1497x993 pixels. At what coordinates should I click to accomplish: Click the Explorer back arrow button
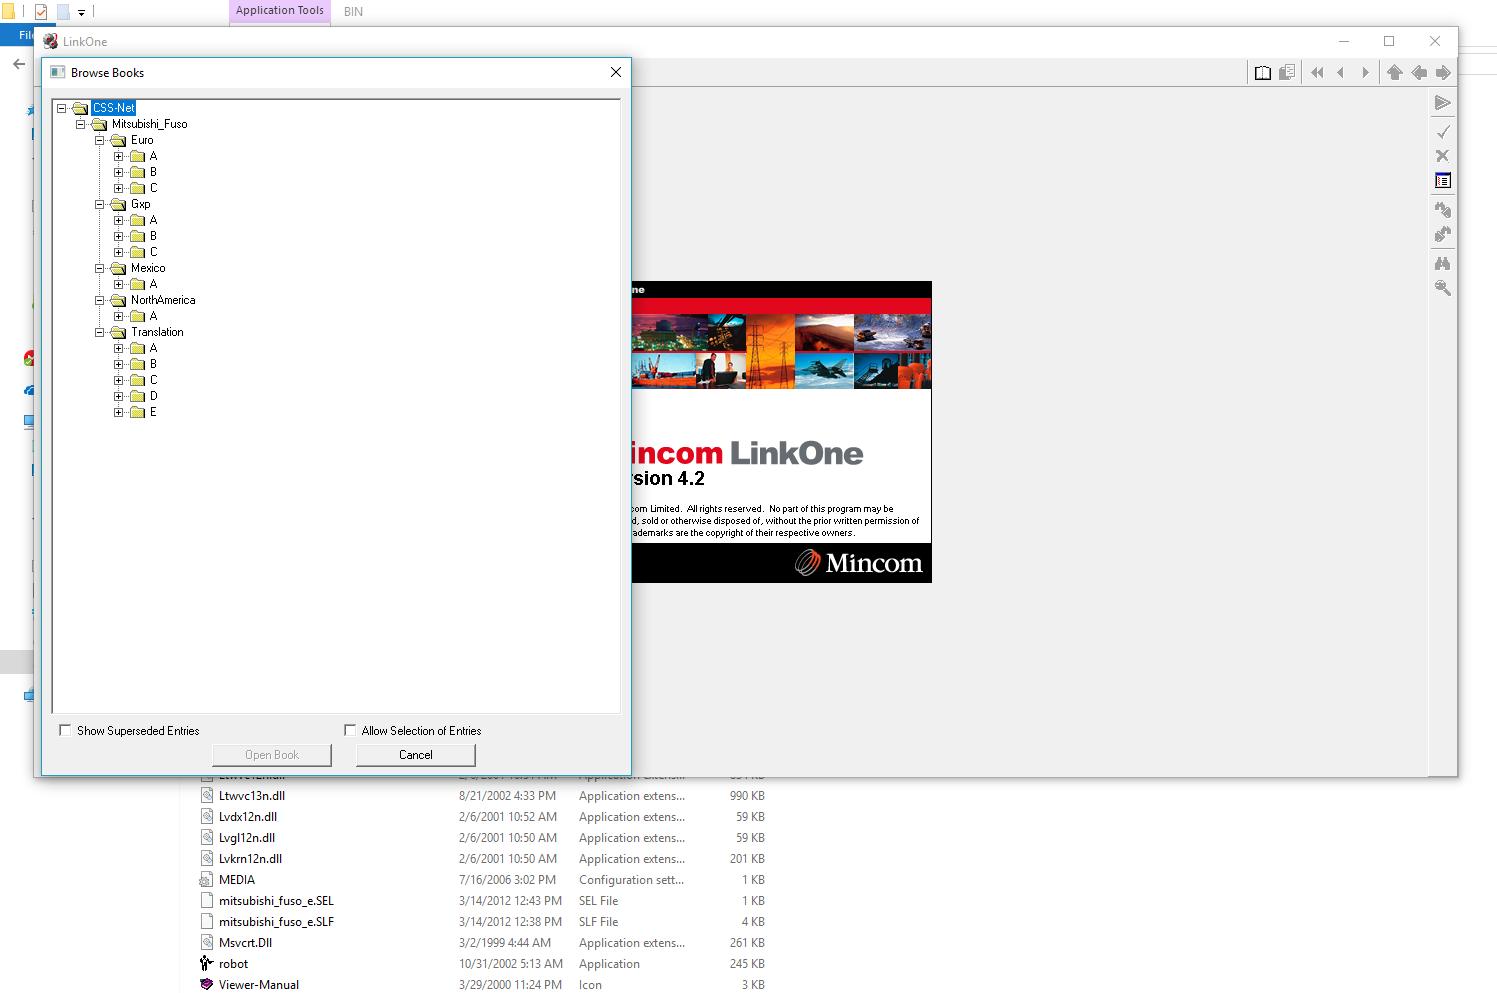(x=18, y=64)
